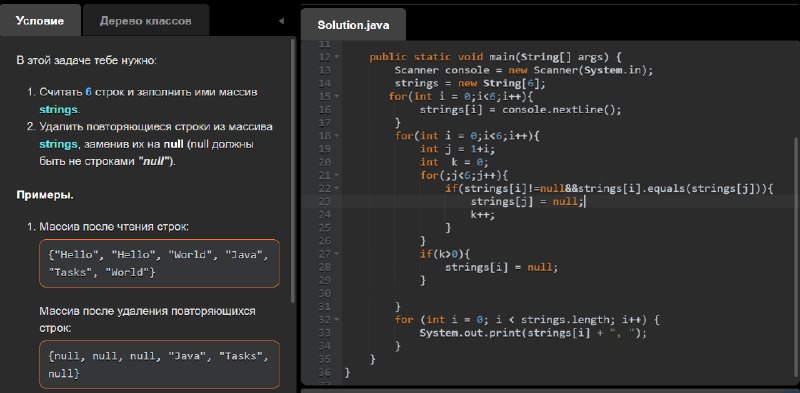Open the Дерево классов tab
Screen dimensions: 800x393
coord(145,21)
